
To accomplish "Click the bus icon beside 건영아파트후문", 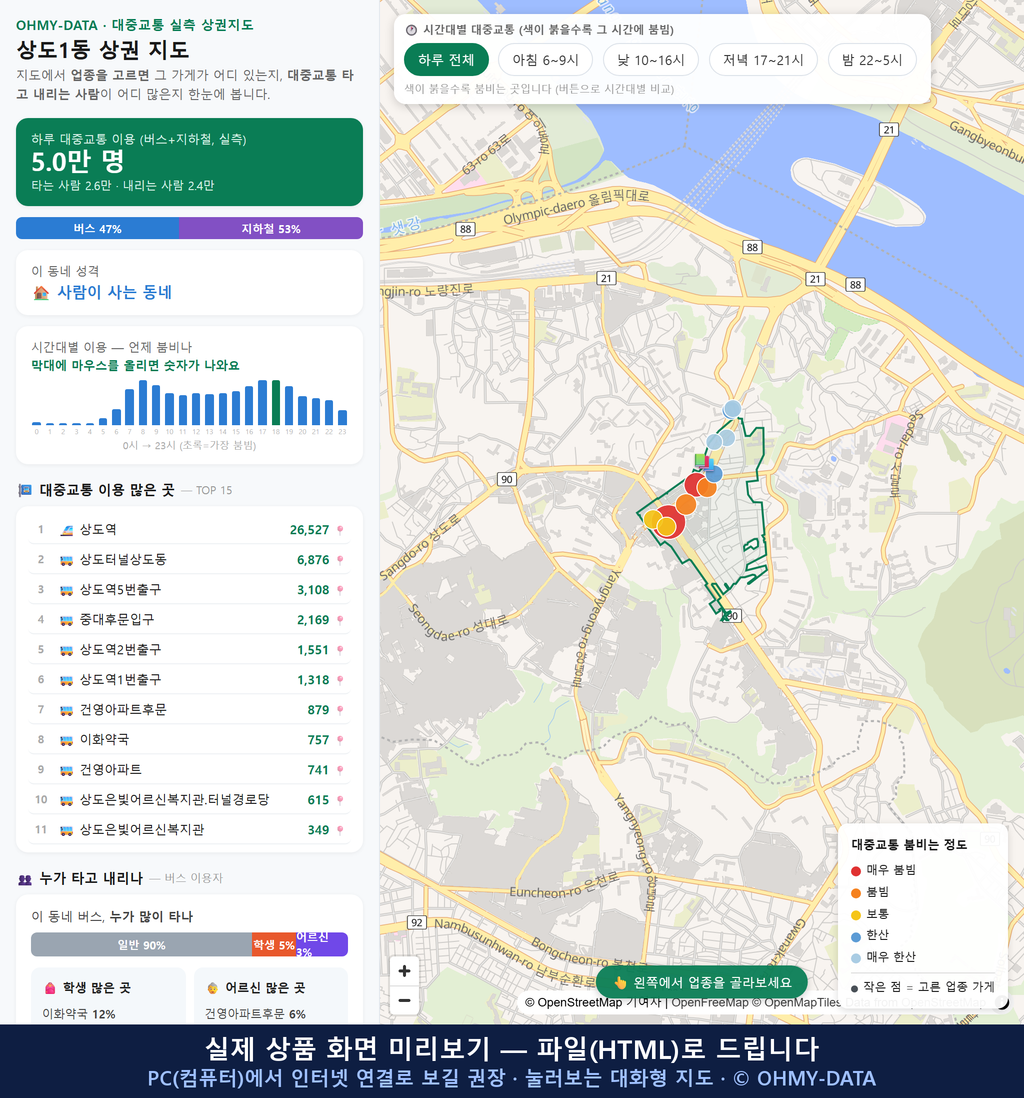I will click(x=67, y=710).
